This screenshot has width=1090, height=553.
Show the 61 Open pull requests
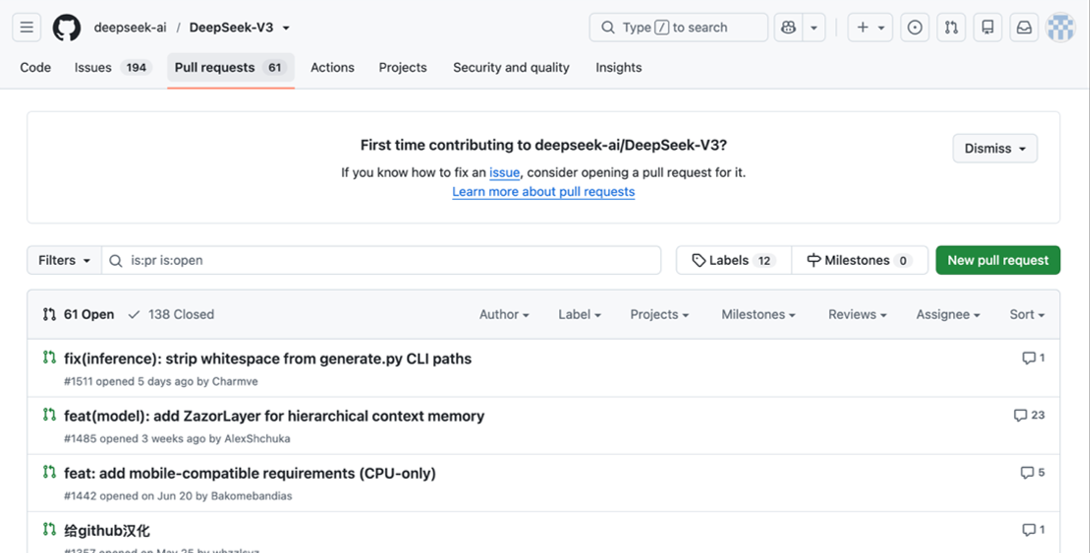tap(79, 315)
